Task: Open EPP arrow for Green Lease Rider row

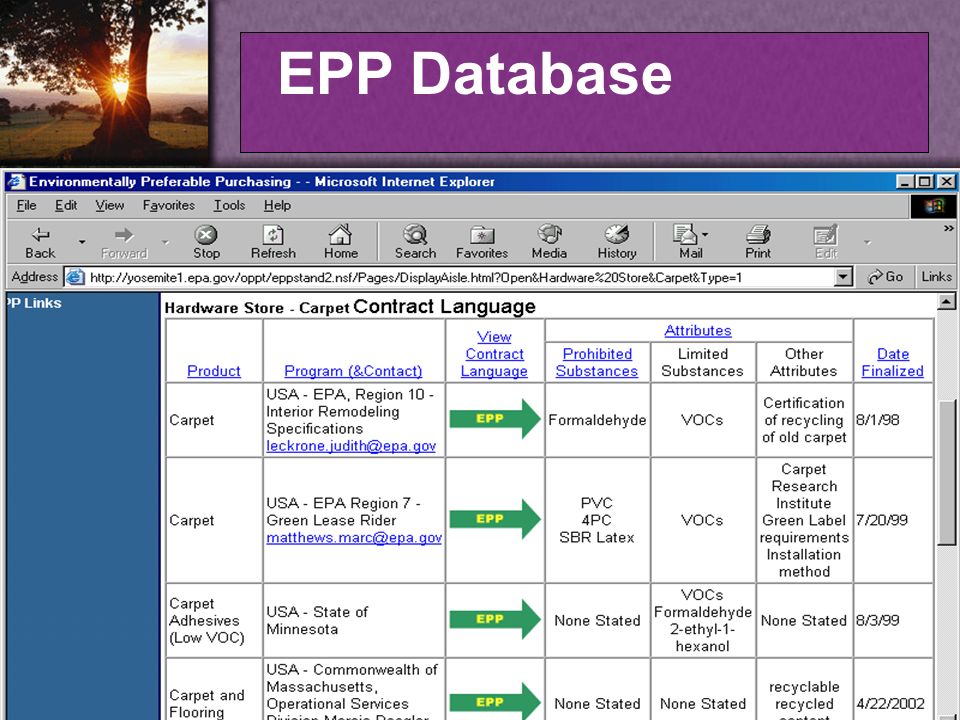Action: 495,519
